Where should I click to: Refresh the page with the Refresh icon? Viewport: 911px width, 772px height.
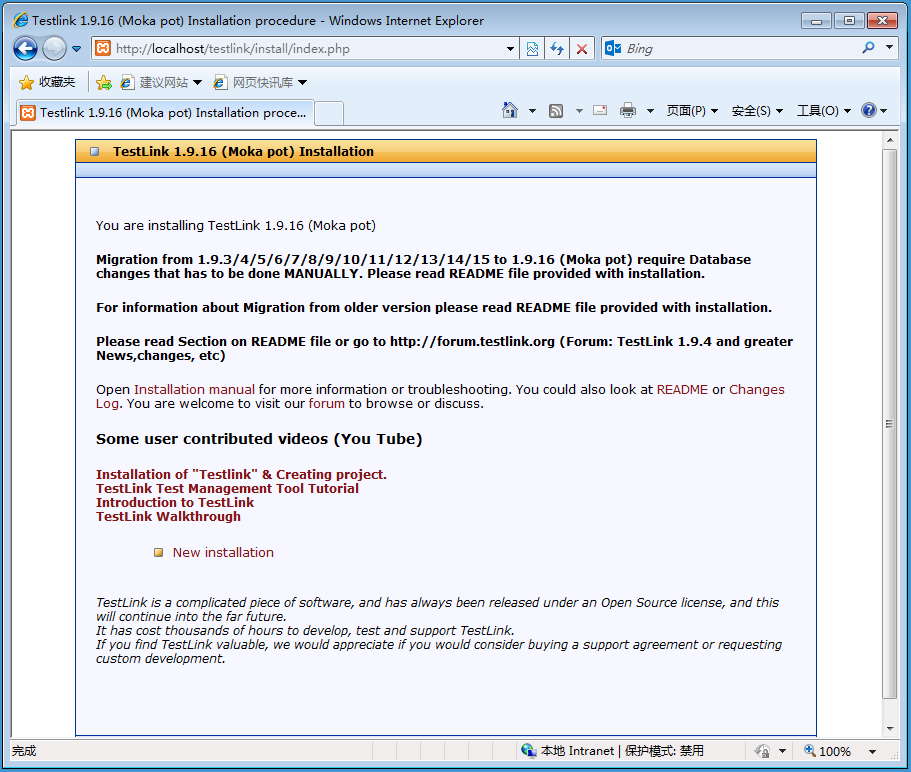pos(557,49)
